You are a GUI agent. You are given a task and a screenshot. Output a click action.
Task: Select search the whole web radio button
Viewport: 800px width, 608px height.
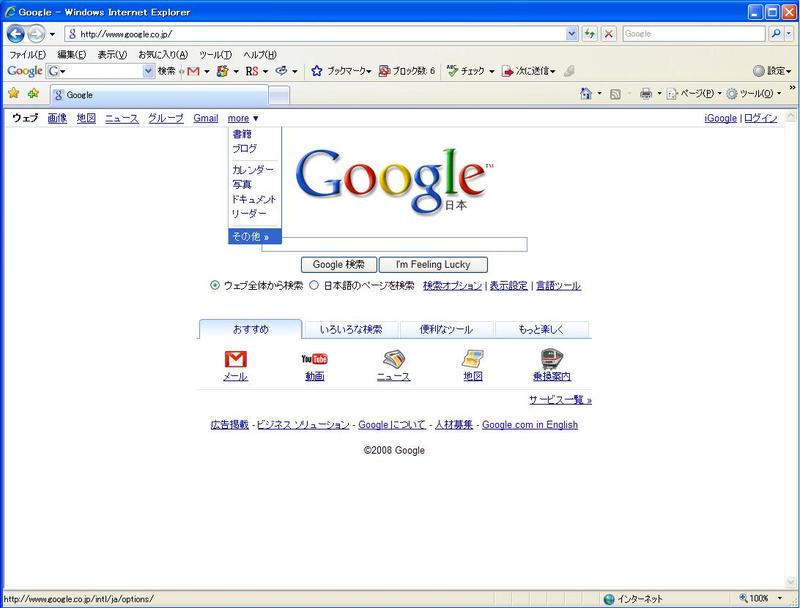[215, 285]
